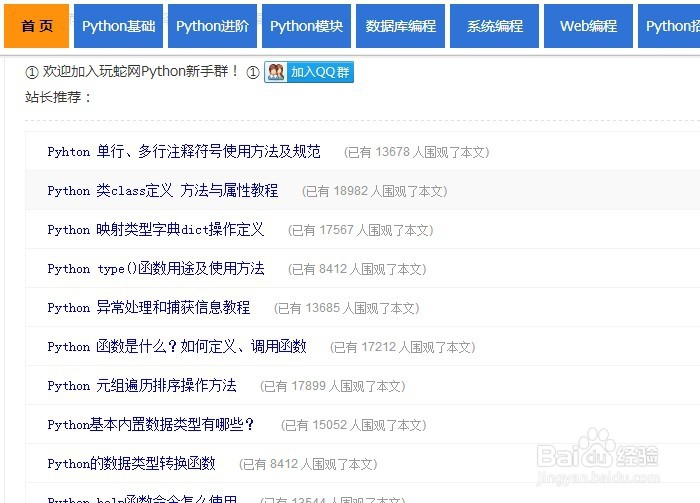700x503 pixels.
Task: Open the 系统编程 tab
Action: click(x=495, y=26)
